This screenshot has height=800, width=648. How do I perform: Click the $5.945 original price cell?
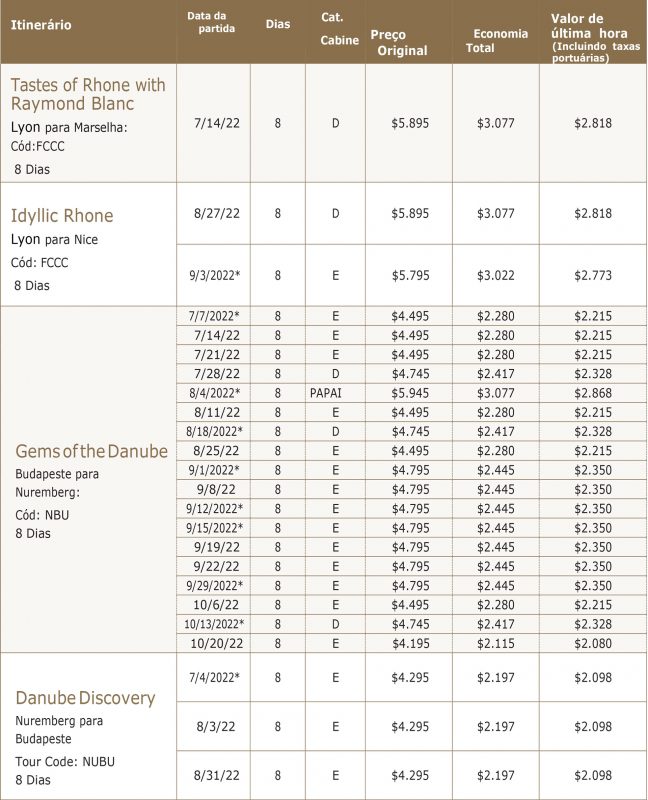point(410,393)
